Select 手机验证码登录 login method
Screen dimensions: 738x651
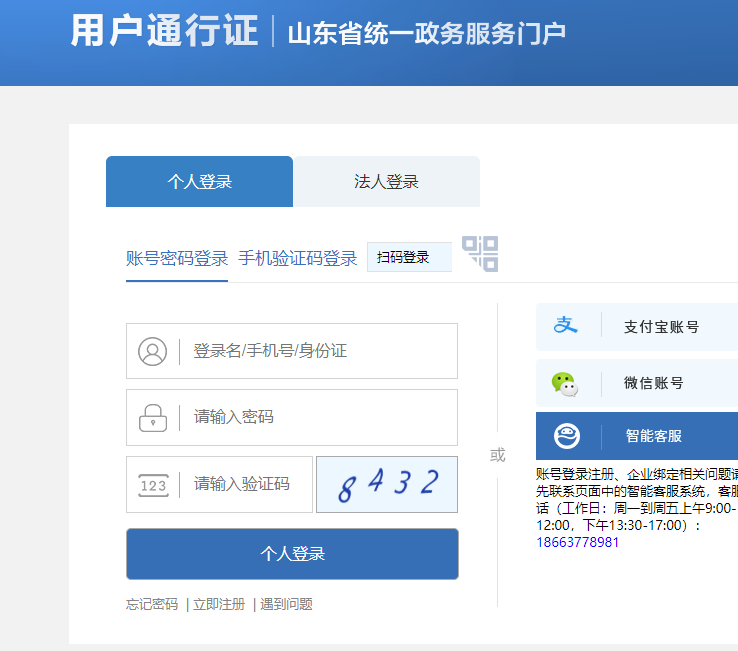coord(297,258)
